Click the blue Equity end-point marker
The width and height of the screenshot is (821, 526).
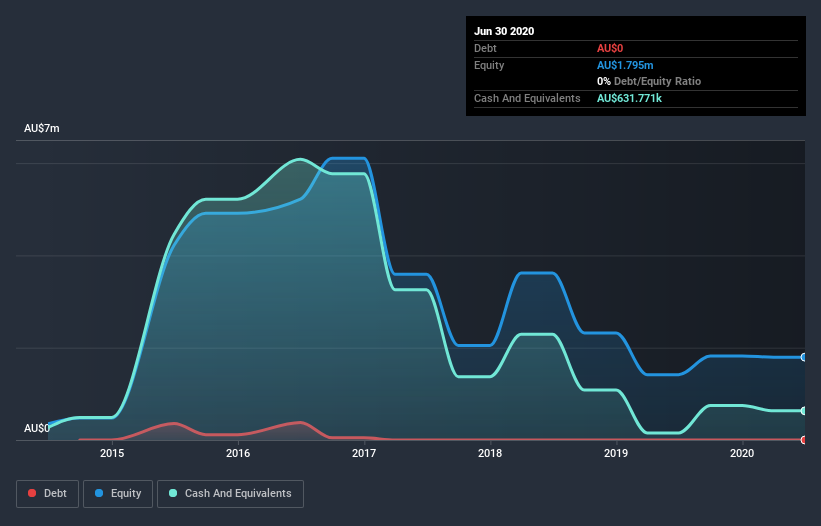(804, 357)
